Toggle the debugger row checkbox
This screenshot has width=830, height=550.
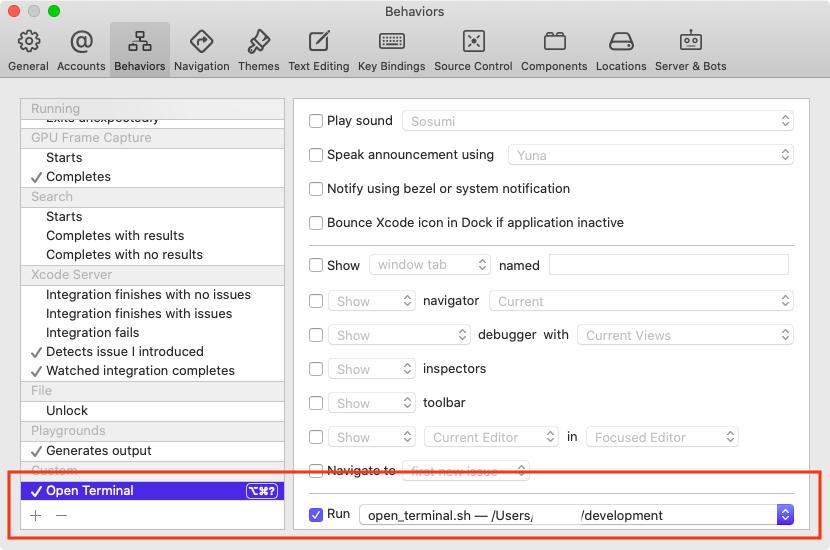[316, 335]
